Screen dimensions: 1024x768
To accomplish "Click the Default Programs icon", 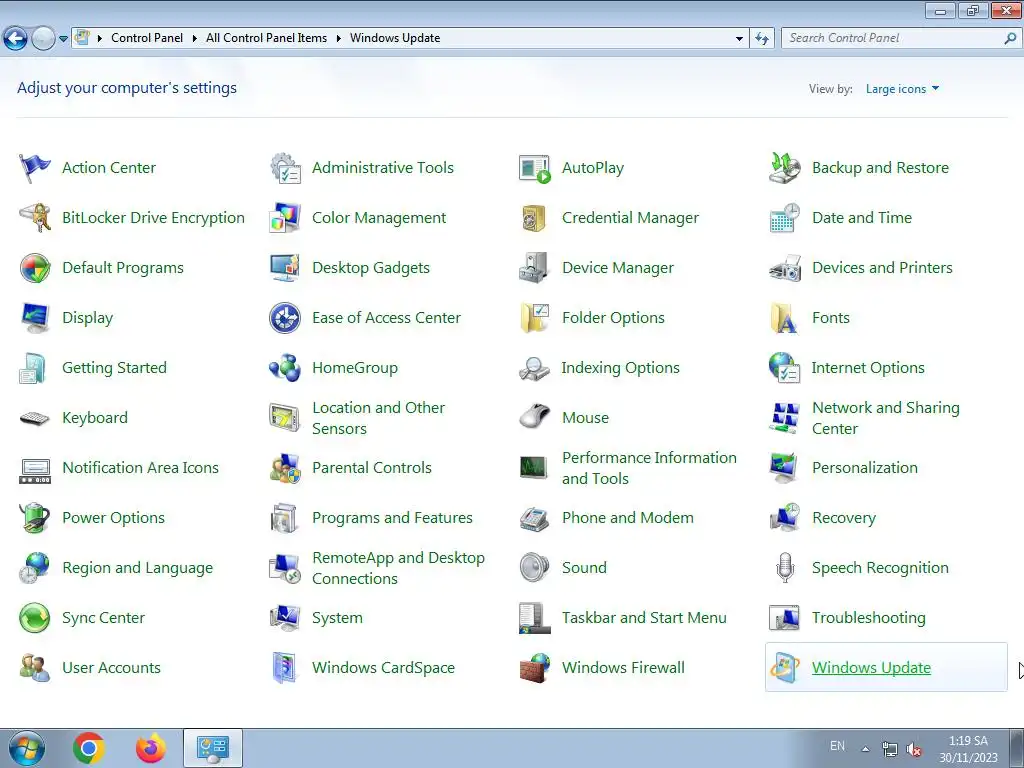I will click(35, 268).
